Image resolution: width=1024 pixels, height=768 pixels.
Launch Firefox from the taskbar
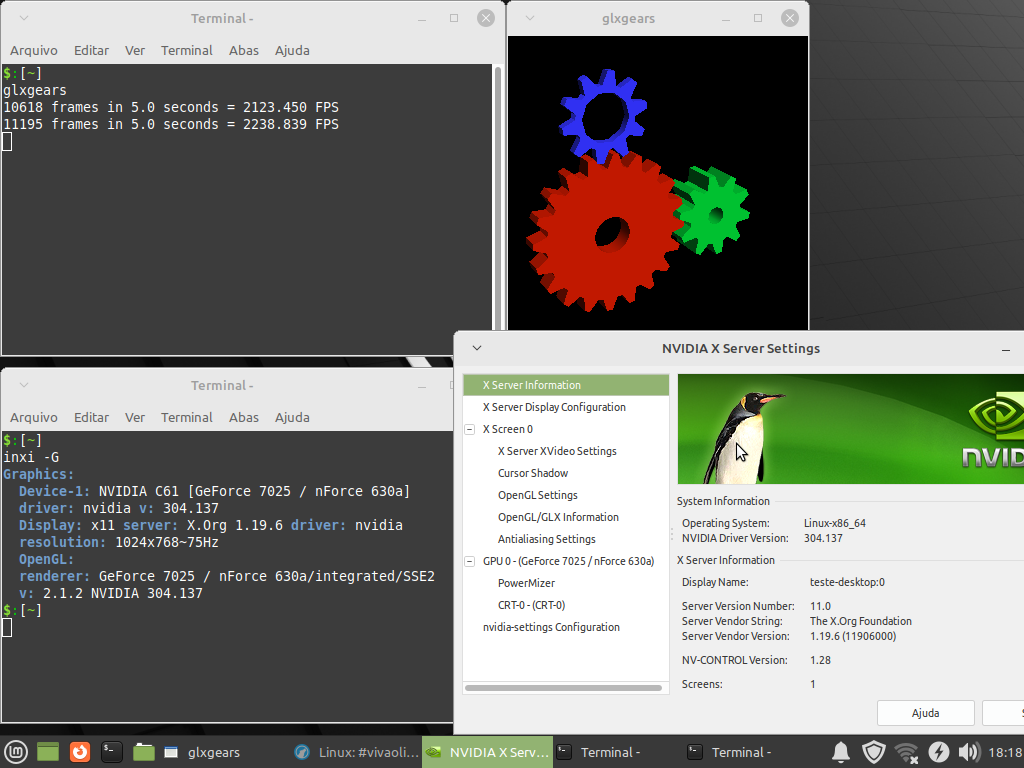(80, 752)
